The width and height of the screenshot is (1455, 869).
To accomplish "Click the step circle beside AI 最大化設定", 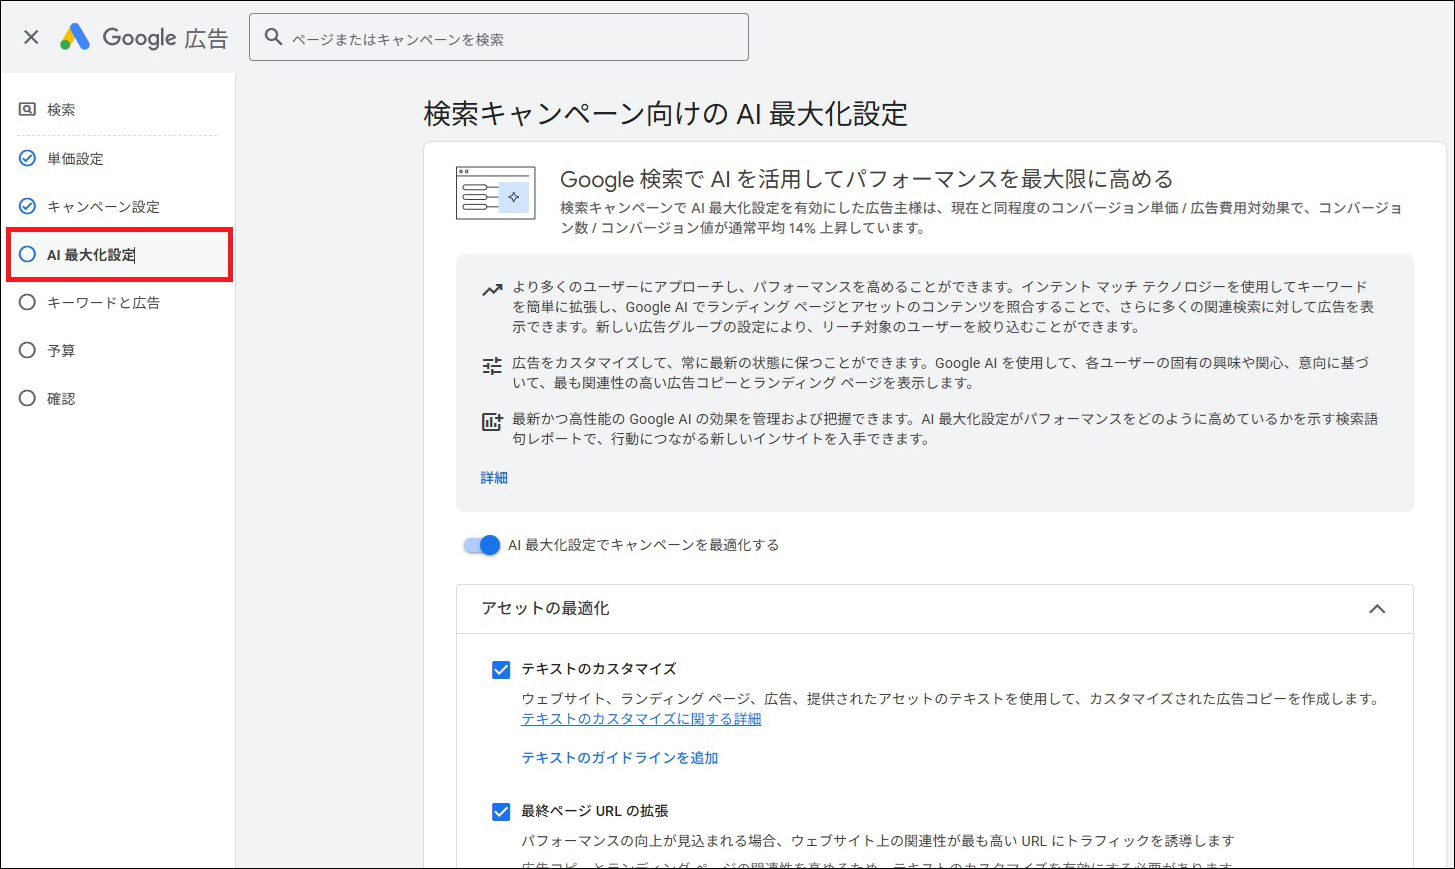I will click(28, 254).
